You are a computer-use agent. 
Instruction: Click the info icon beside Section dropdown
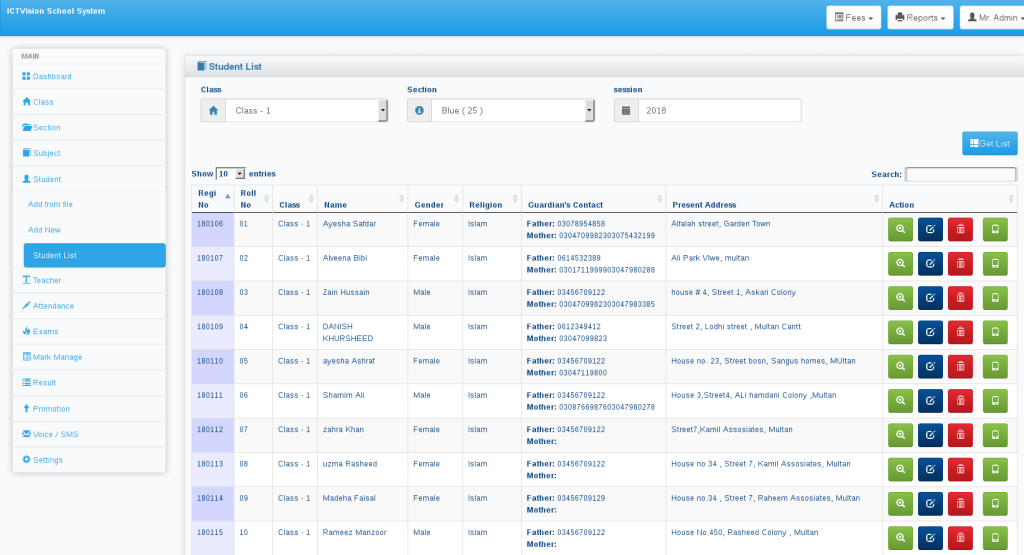click(x=419, y=110)
